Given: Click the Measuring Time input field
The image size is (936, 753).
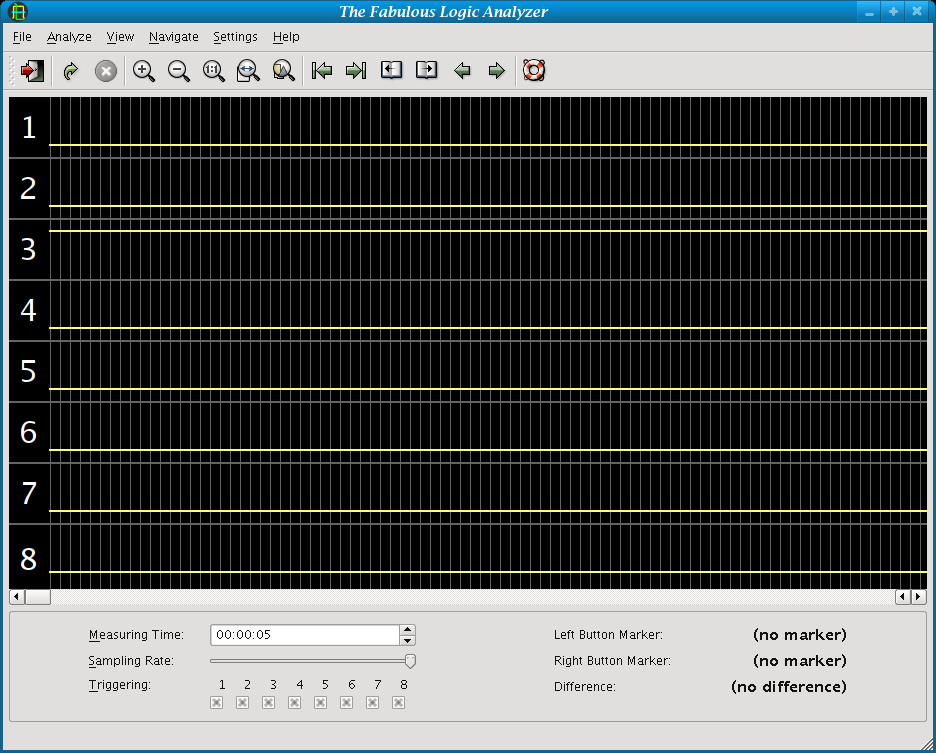Looking at the screenshot, I should (x=304, y=635).
